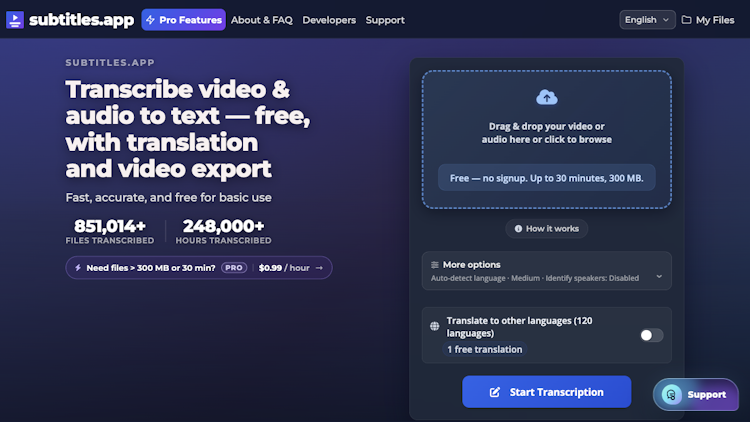Click the drag & drop upload area text

pos(546,133)
